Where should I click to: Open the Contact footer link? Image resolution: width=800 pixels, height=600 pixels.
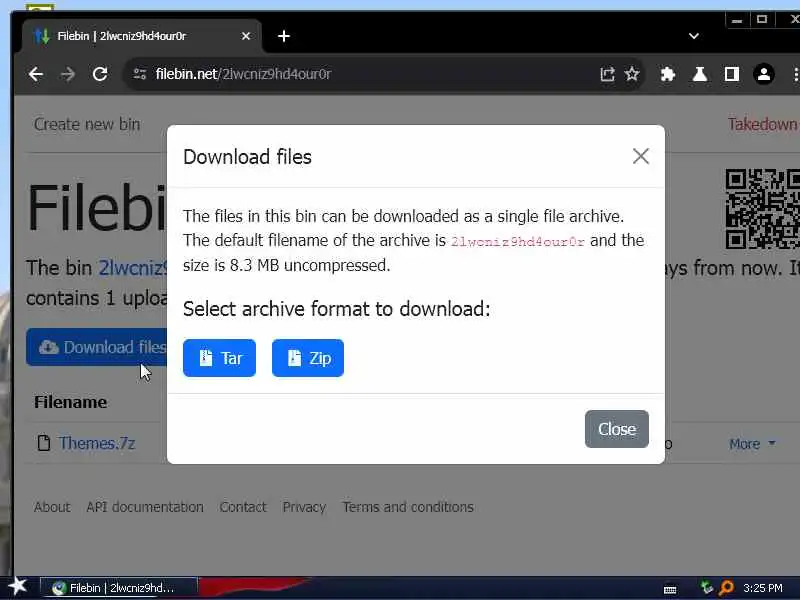pyautogui.click(x=243, y=507)
